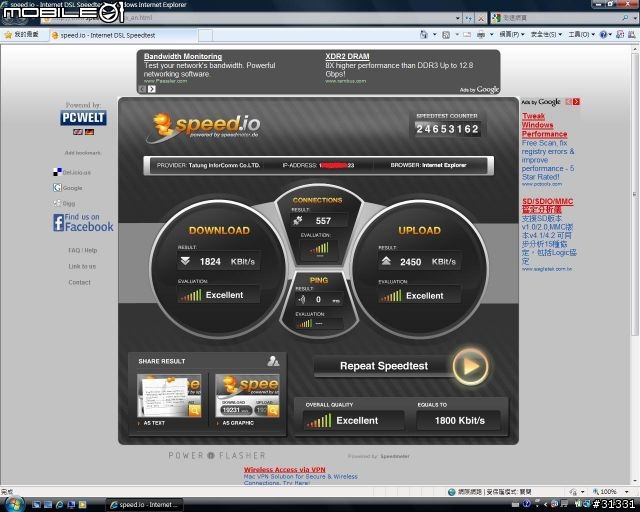This screenshot has width=640, height=512.
Task: Bookmark the page on Digg
Action: click(64, 203)
